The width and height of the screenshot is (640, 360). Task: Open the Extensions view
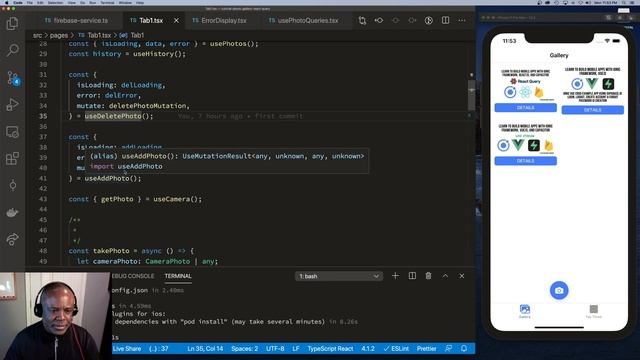[12, 158]
